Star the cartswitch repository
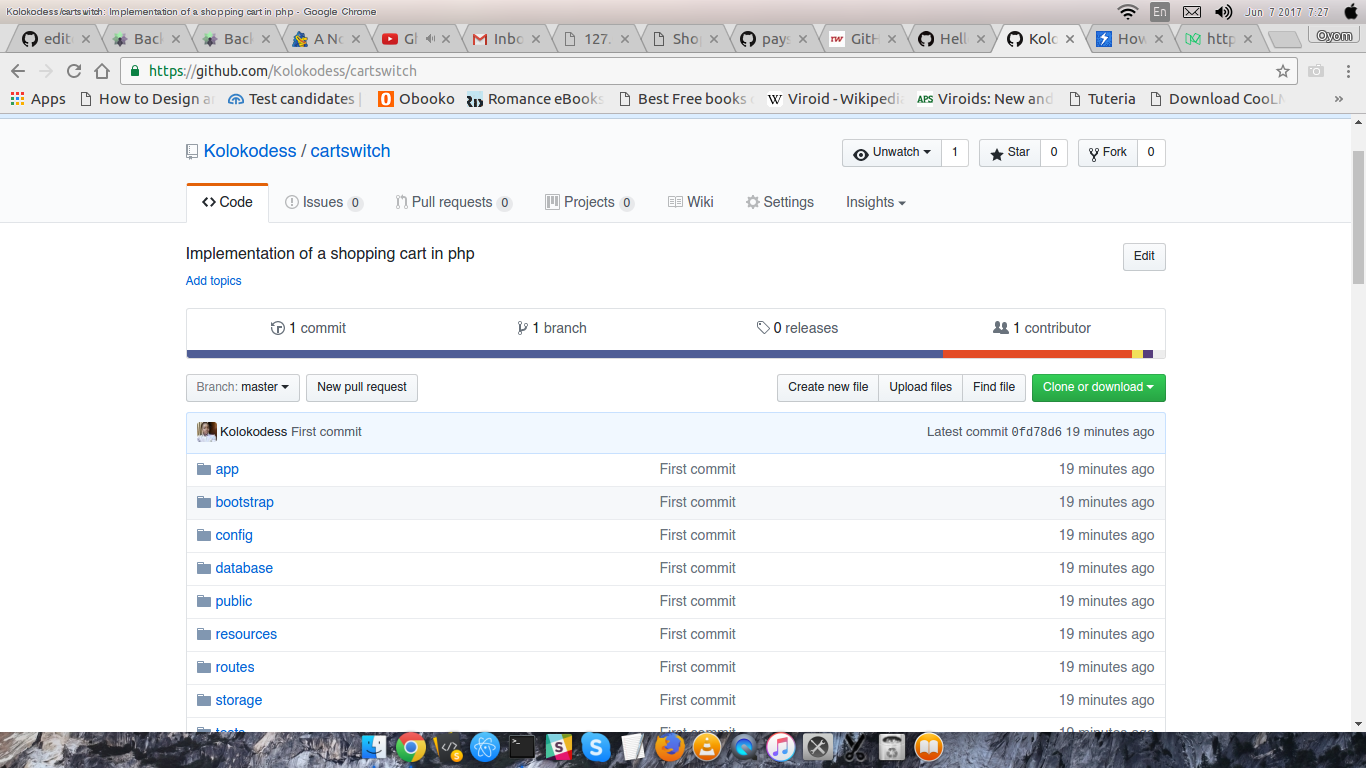 1010,153
